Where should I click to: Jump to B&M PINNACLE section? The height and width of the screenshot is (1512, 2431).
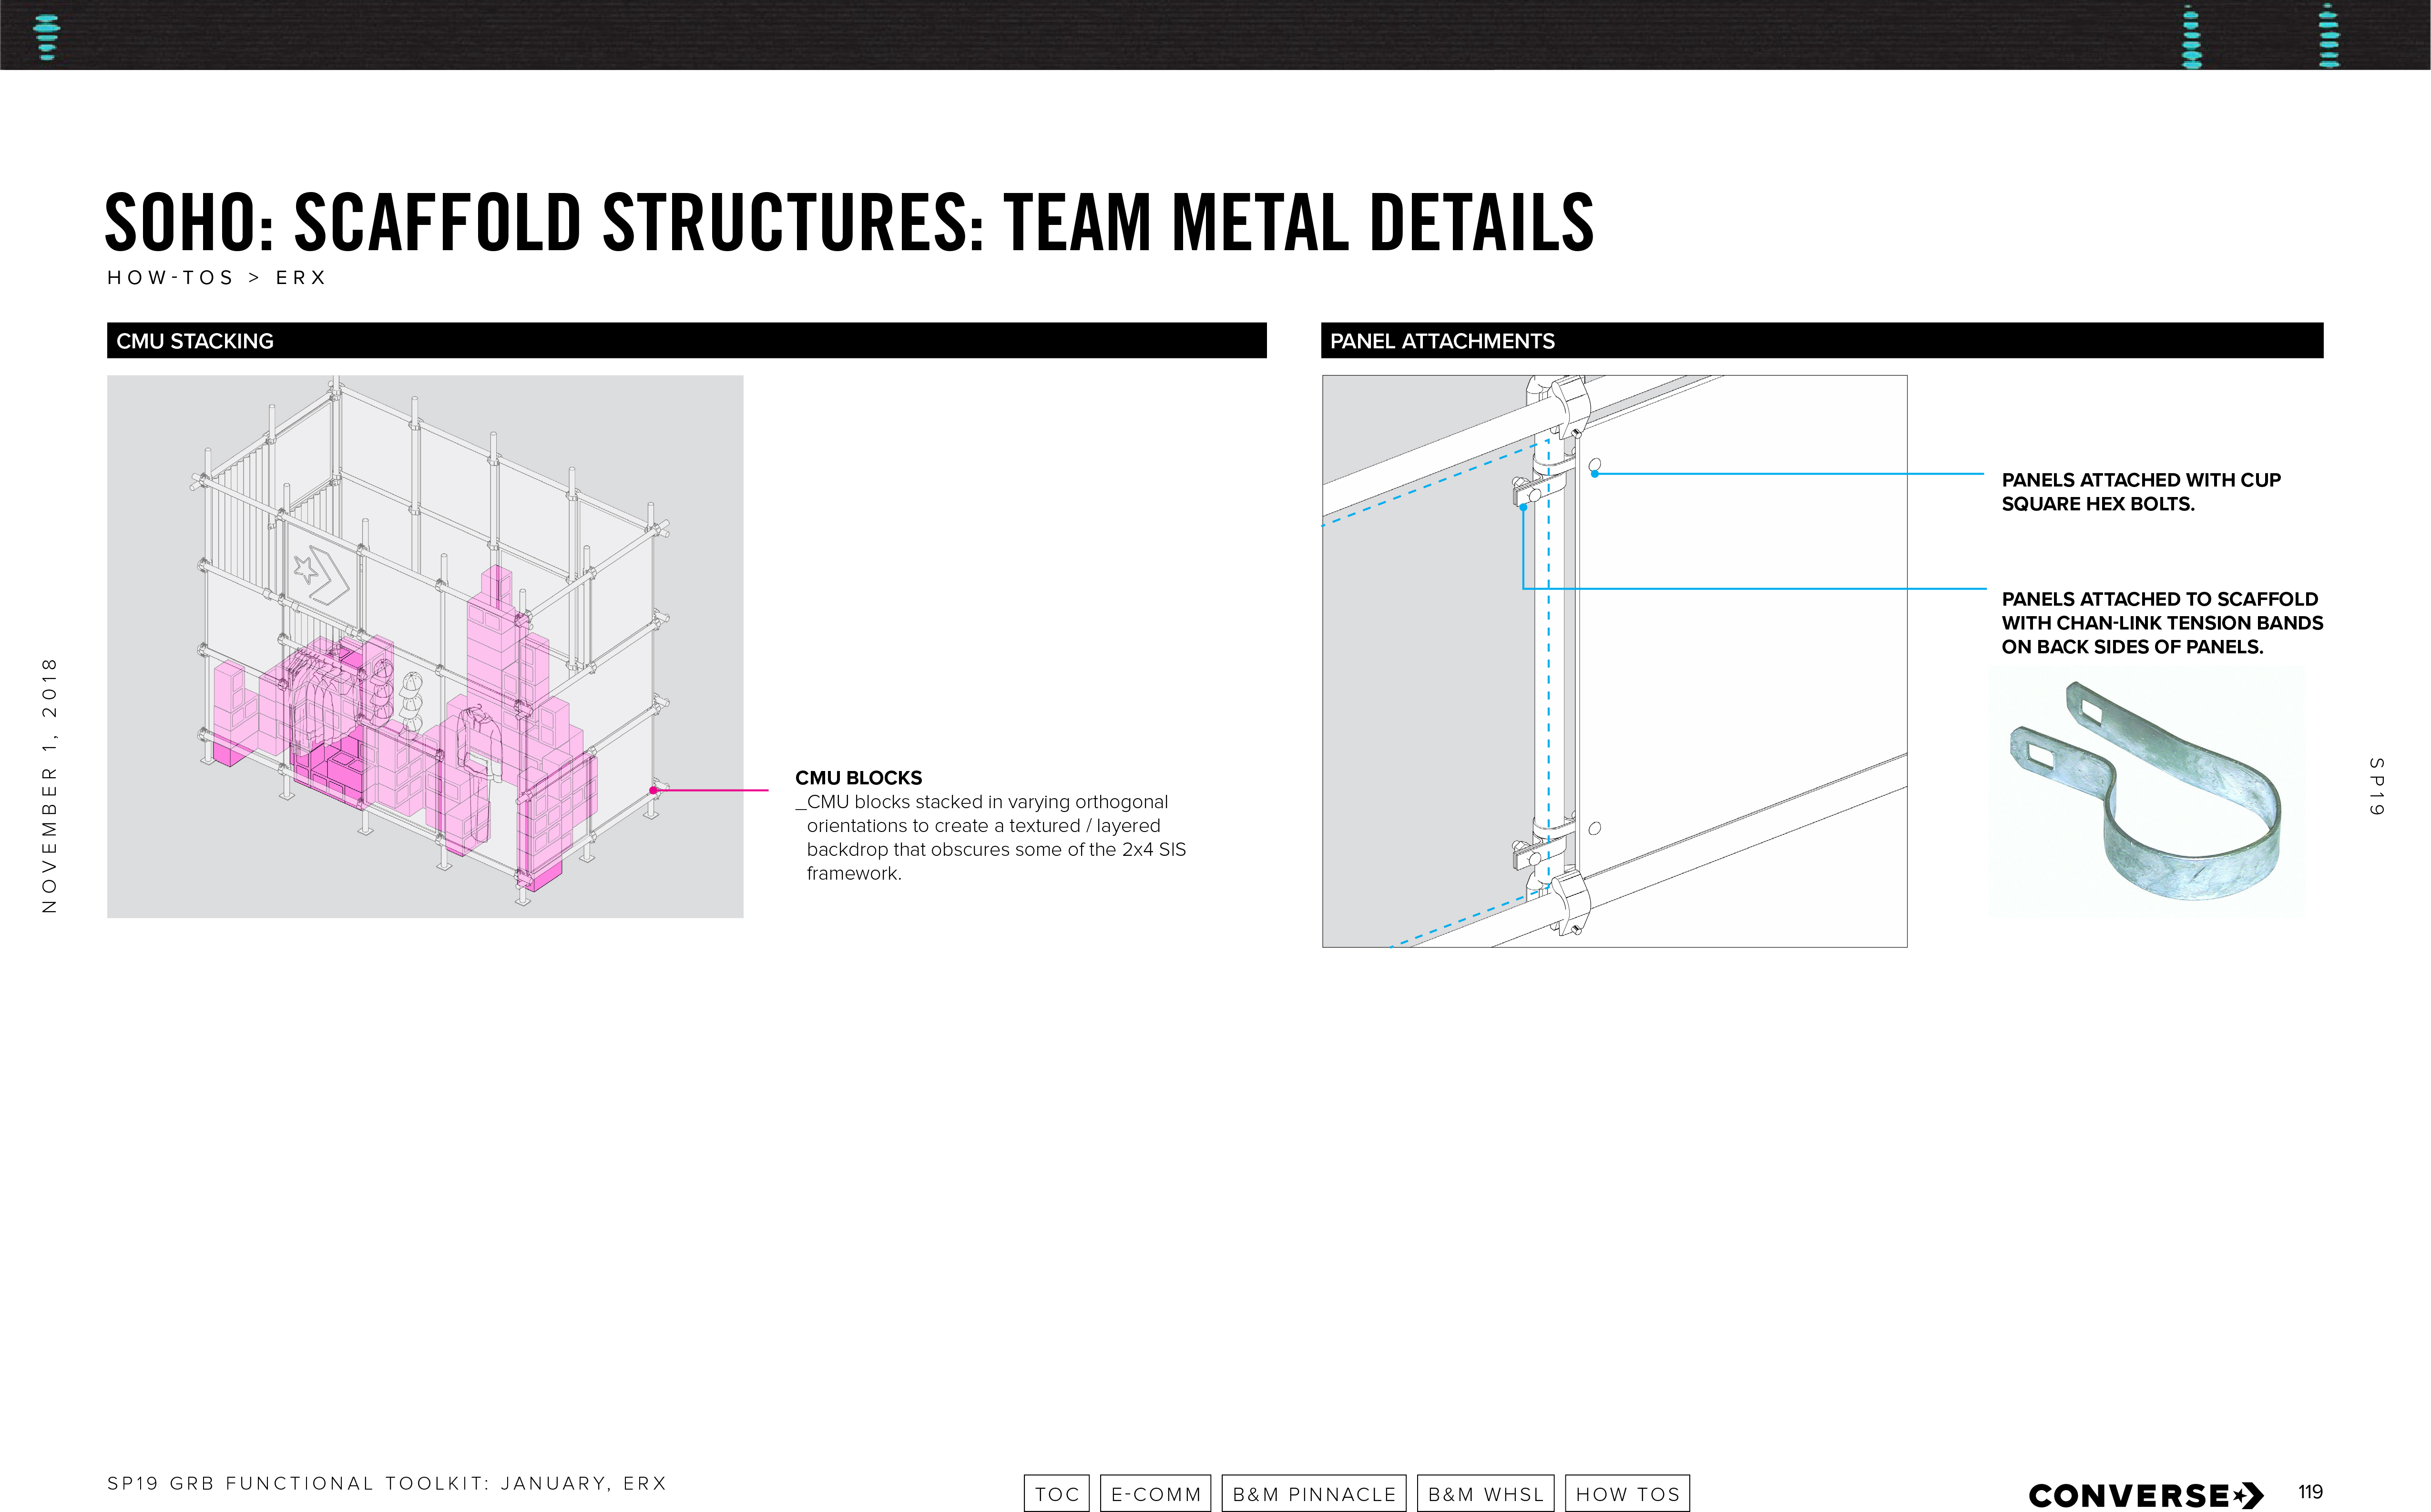point(1313,1493)
